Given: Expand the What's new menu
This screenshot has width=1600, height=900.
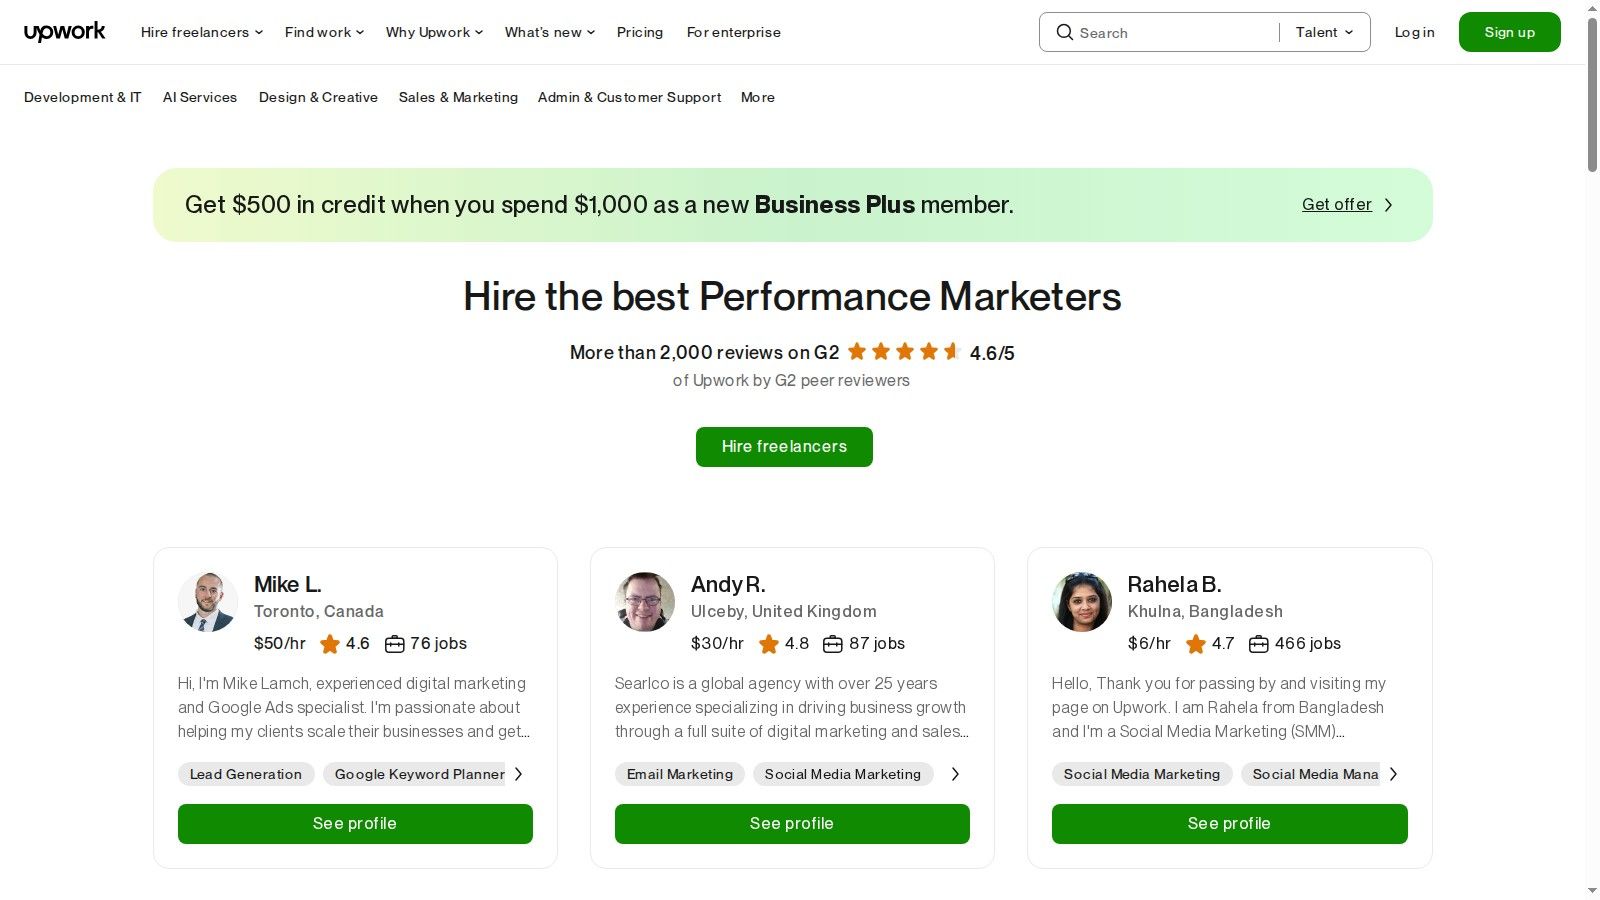Looking at the screenshot, I should pyautogui.click(x=548, y=32).
